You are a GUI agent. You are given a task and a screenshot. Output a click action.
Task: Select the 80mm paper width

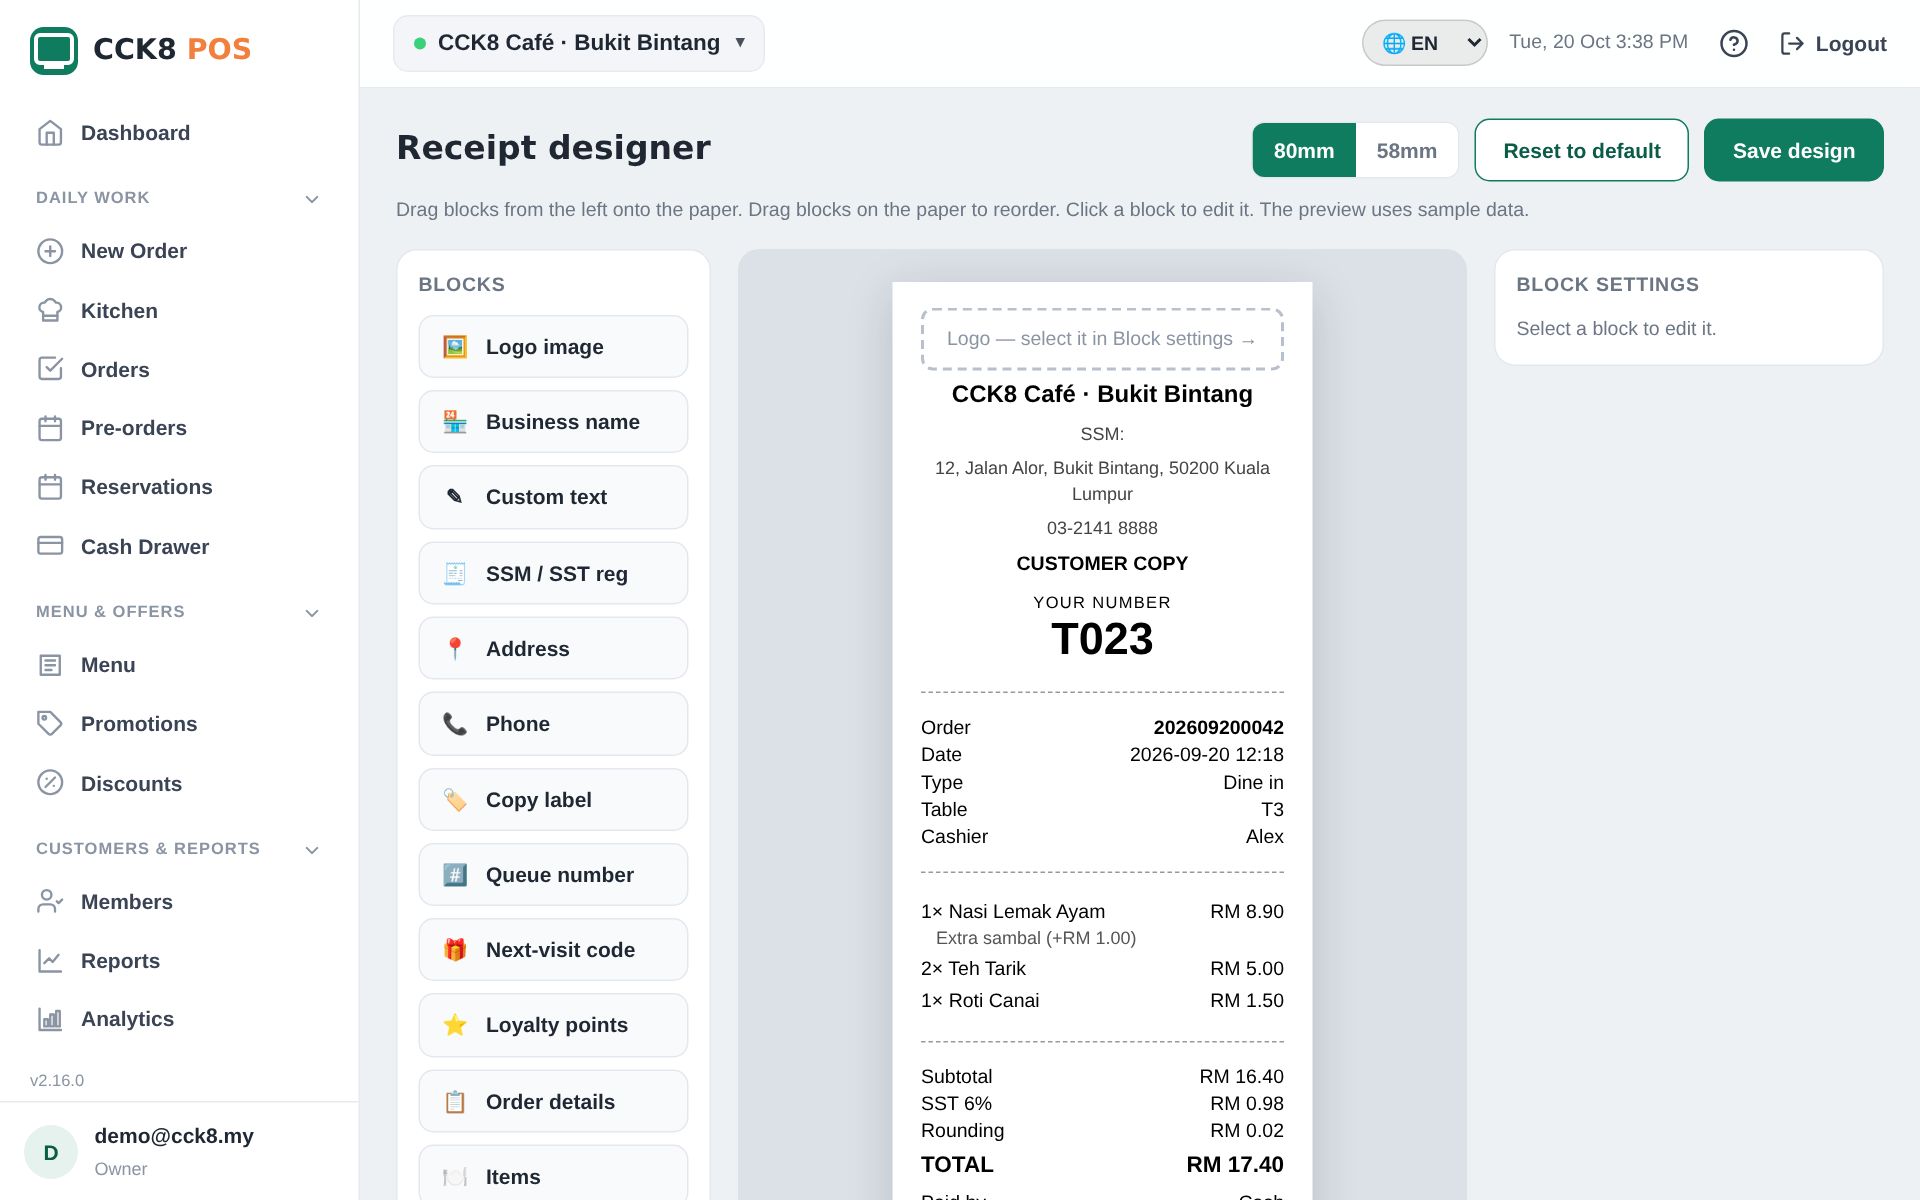(1304, 150)
